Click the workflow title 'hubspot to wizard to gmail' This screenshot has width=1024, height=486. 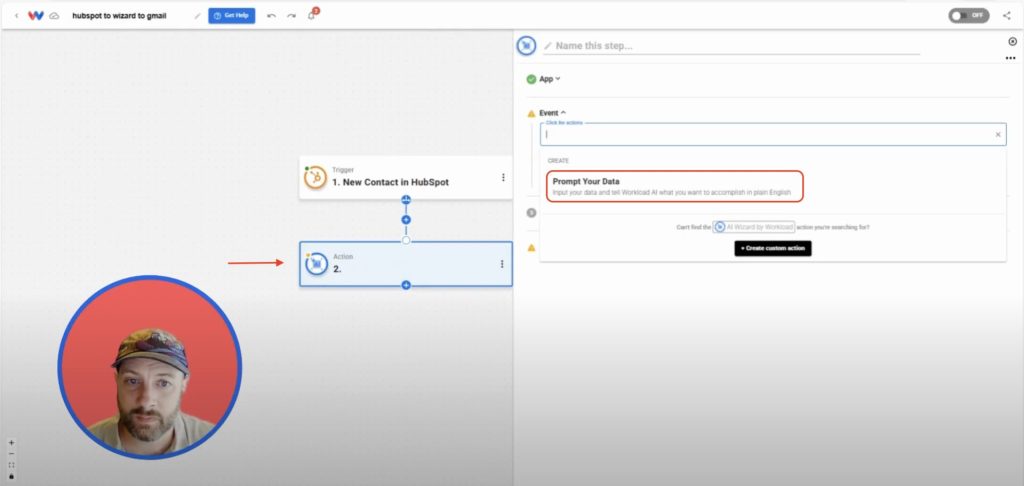point(120,16)
